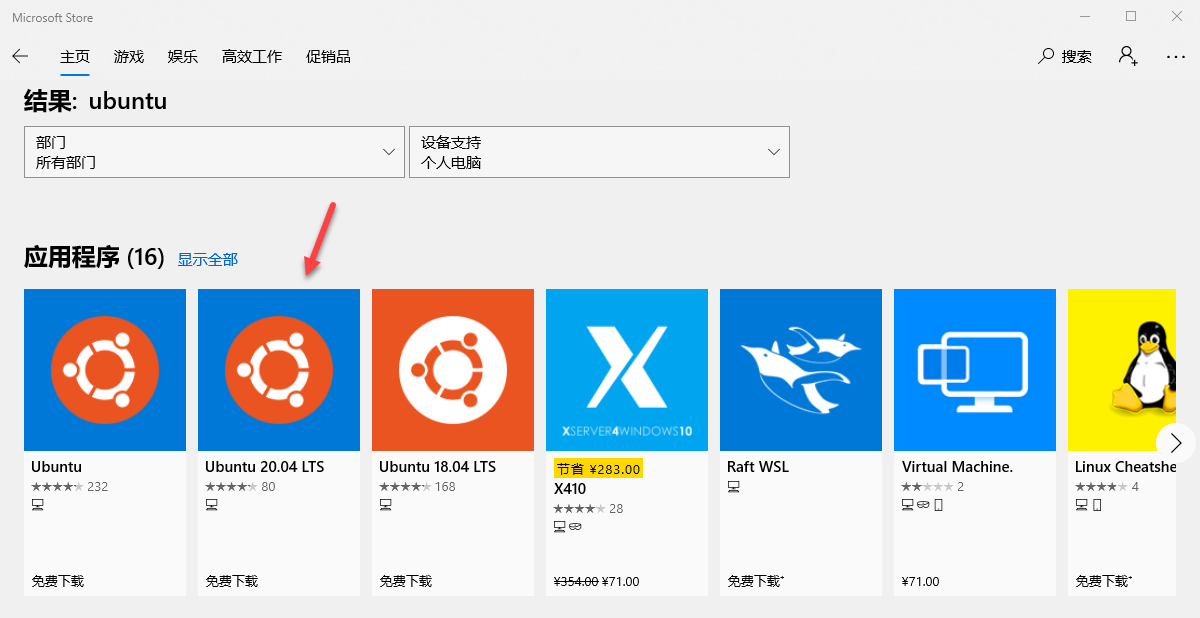Switch to the 主页 tab

tap(75, 57)
